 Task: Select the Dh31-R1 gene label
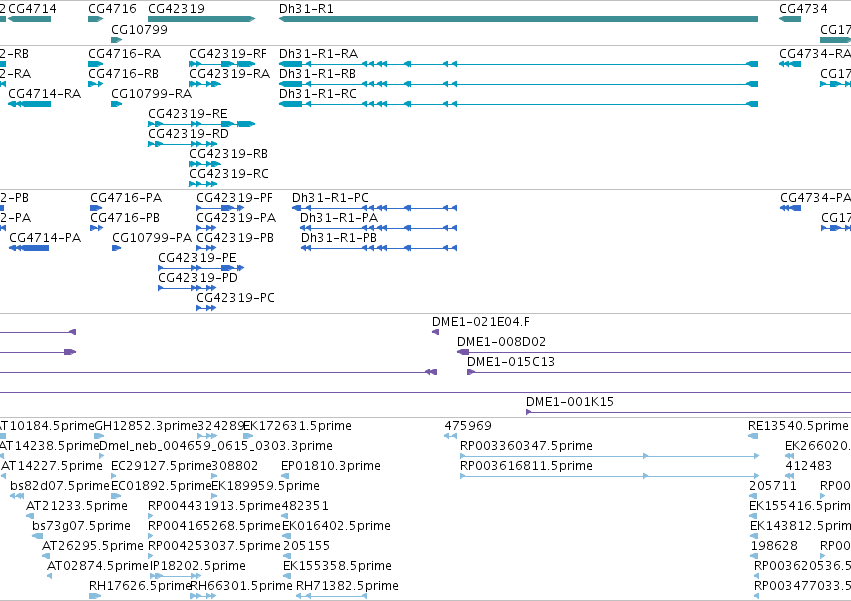coord(306,9)
